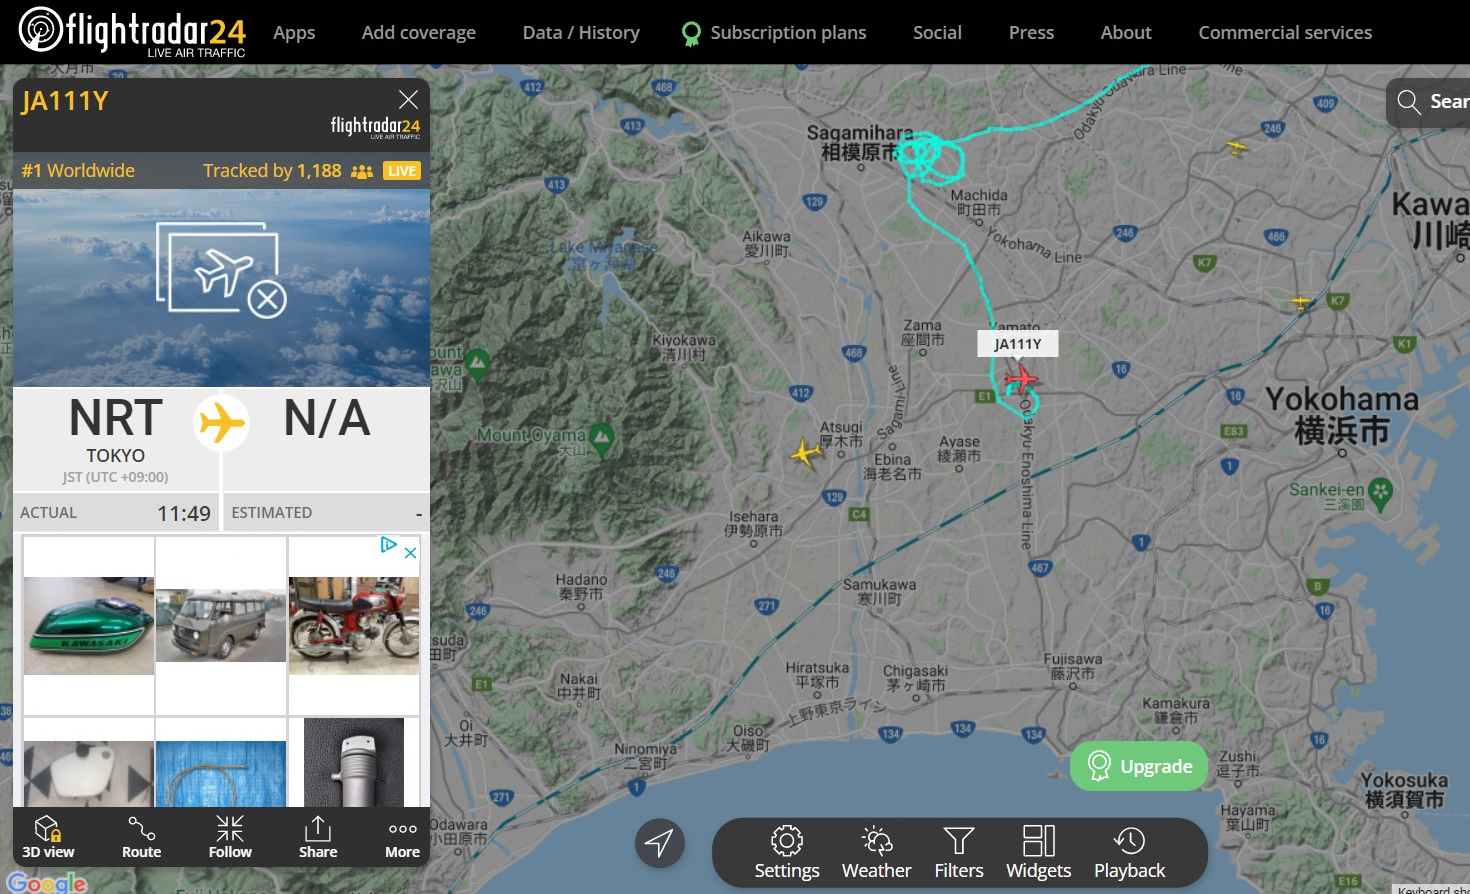Click the yellow plane route icon
The image size is (1470, 894).
pyautogui.click(x=221, y=423)
